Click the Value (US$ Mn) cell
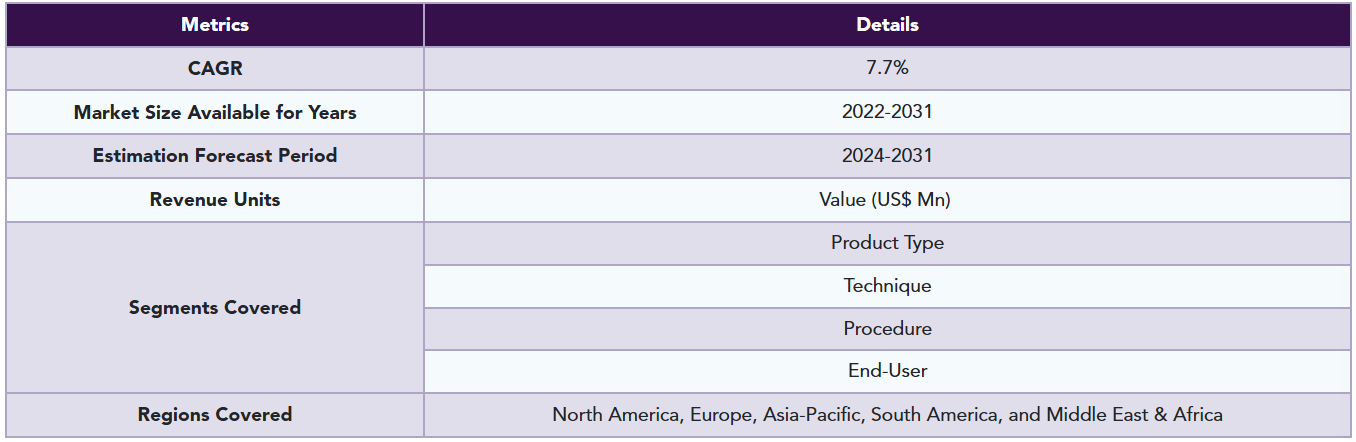The height and width of the screenshot is (442, 1356). [887, 200]
